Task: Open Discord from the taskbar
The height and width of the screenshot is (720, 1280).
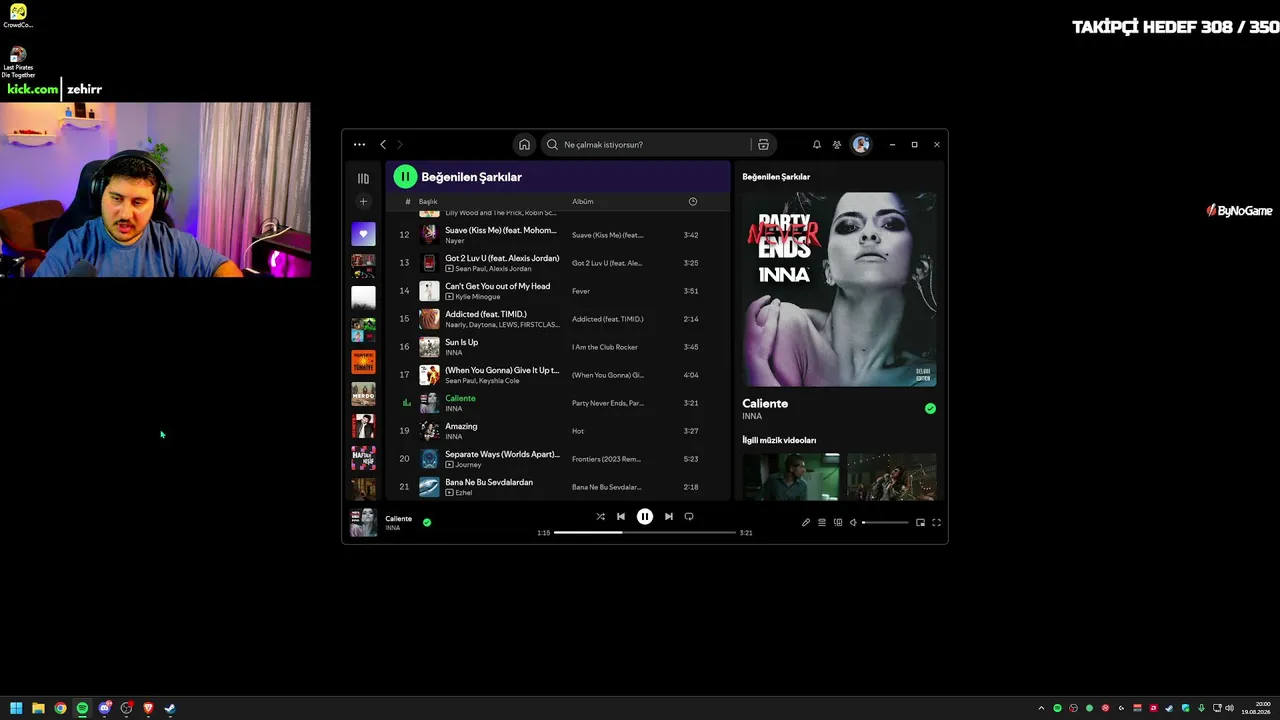Action: coord(104,709)
